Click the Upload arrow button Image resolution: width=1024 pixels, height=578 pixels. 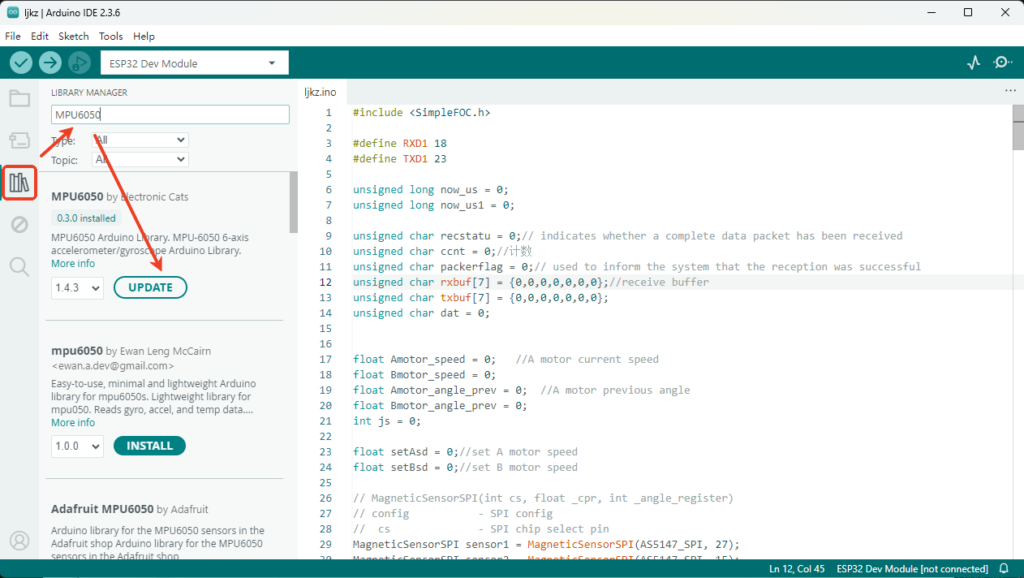click(x=50, y=63)
